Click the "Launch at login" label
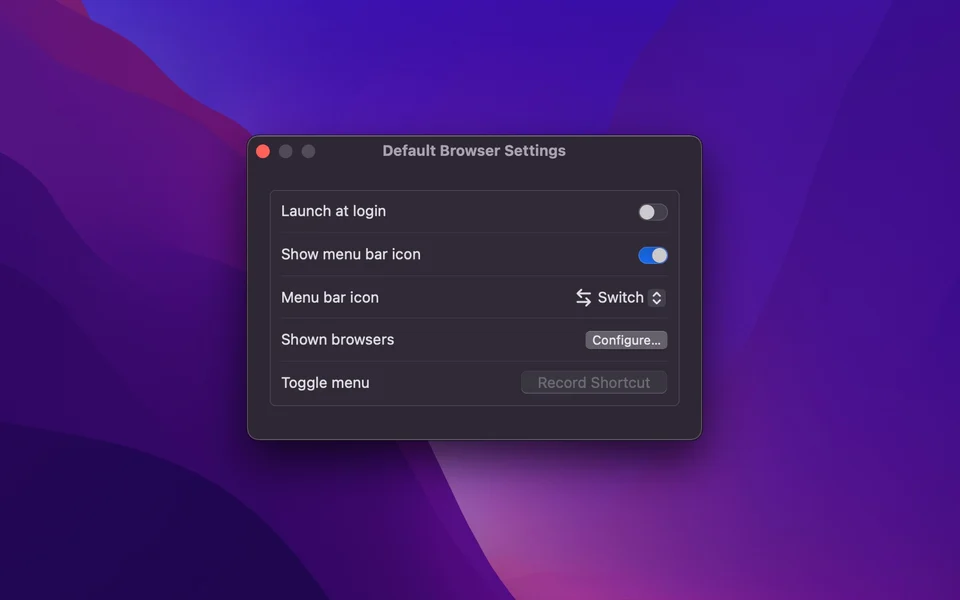The width and height of the screenshot is (960, 600). point(333,211)
